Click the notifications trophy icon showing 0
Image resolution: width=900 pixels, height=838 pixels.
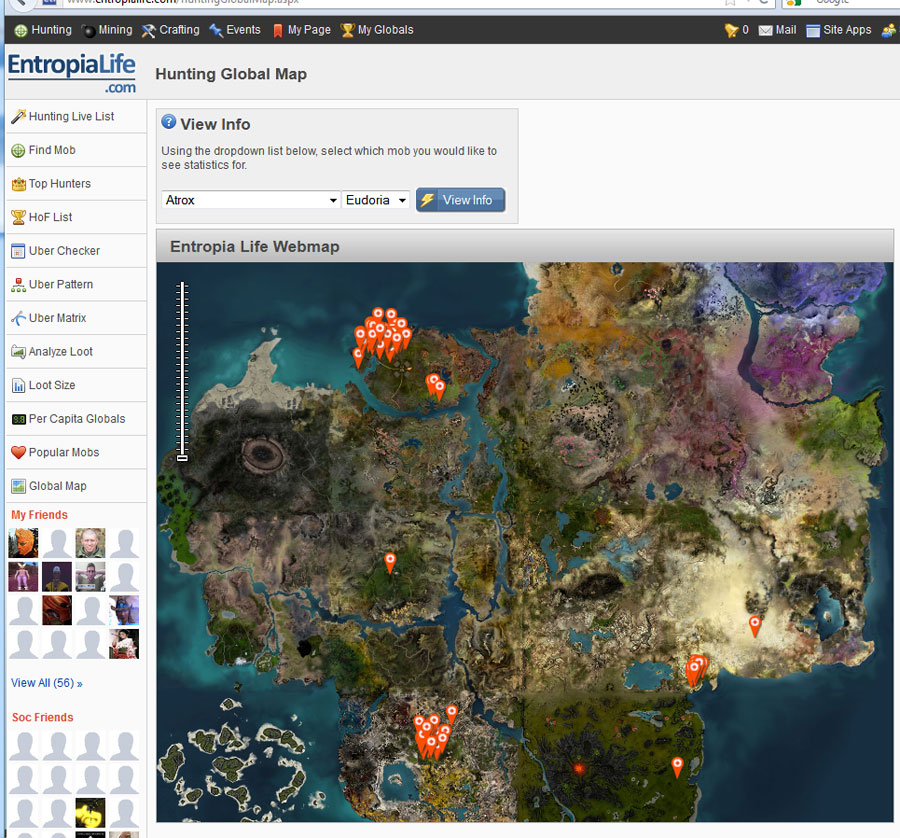click(736, 30)
